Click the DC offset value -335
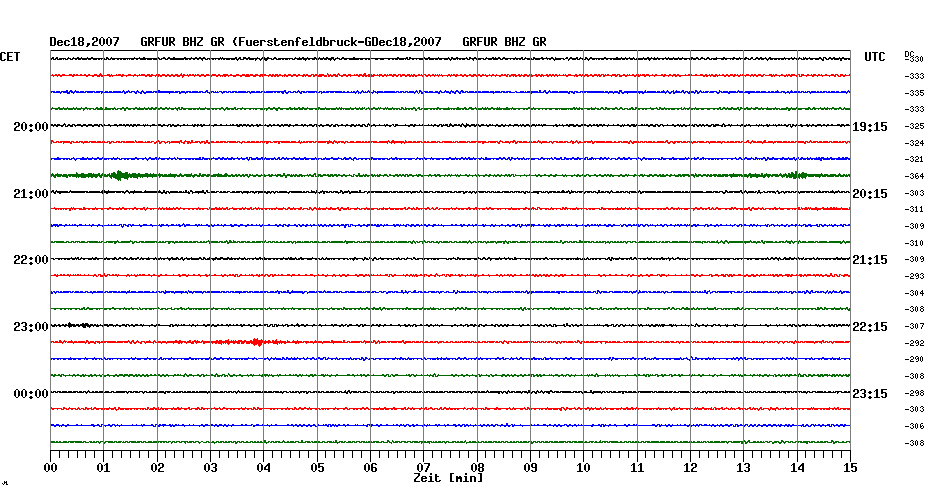This screenshot has width=930, height=494. coord(914,93)
